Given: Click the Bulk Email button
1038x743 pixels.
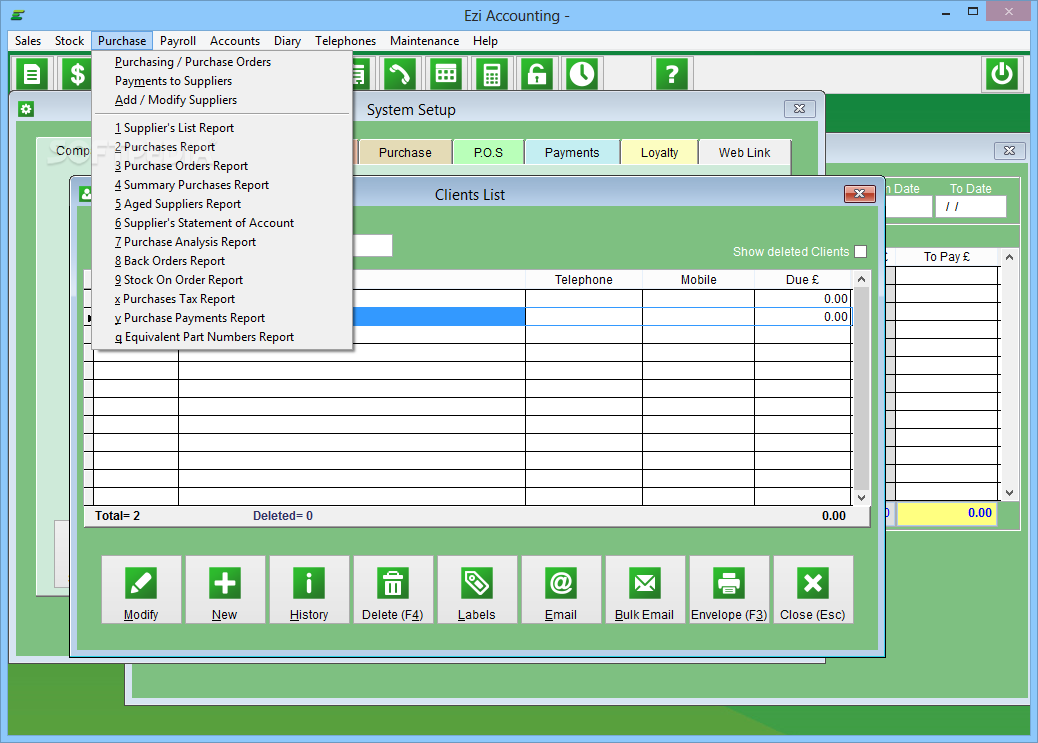Looking at the screenshot, I should pyautogui.click(x=645, y=589).
